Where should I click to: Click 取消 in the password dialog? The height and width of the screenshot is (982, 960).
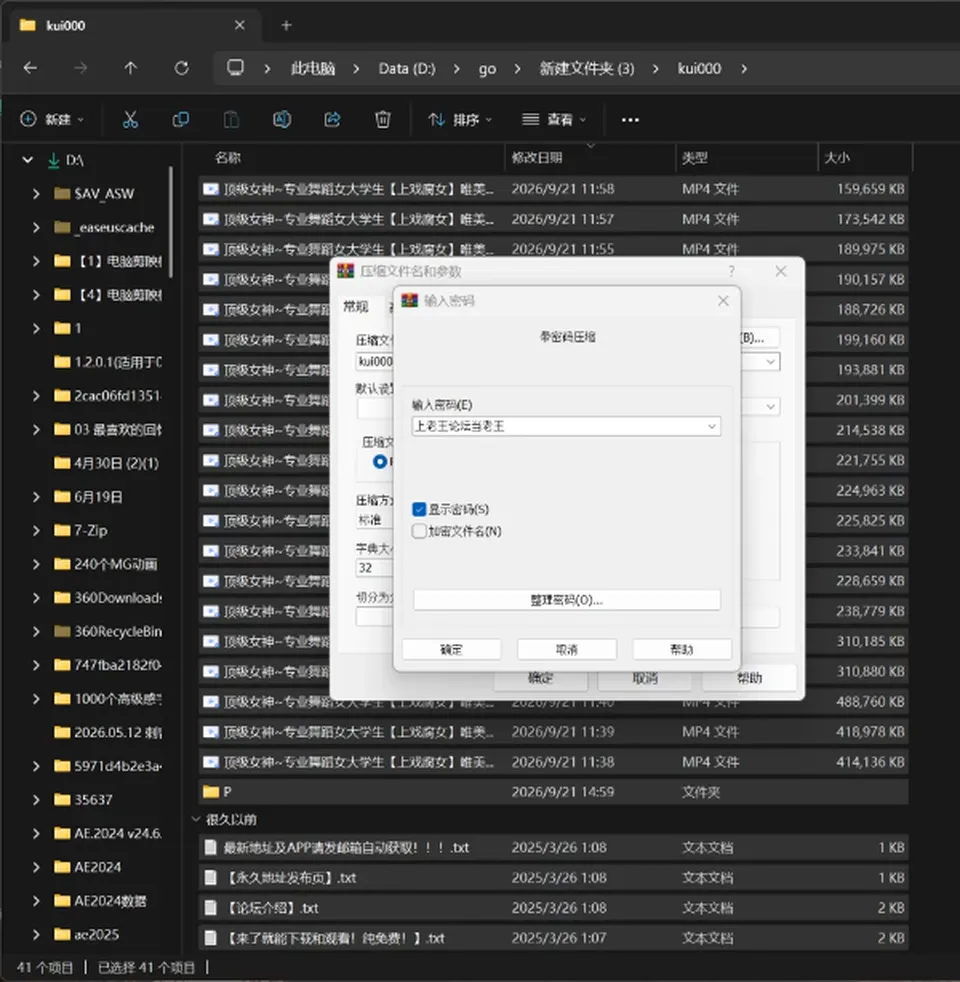[567, 649]
